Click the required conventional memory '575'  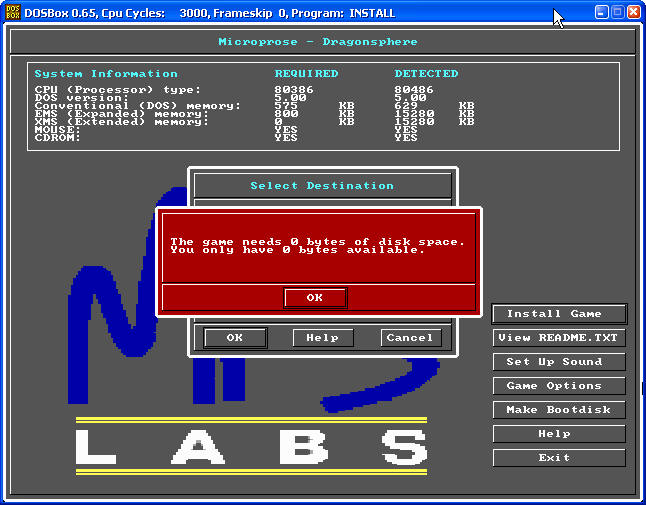286,105
